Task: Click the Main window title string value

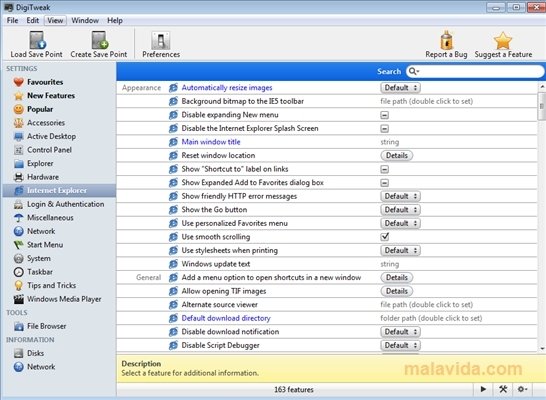Action: (390, 142)
